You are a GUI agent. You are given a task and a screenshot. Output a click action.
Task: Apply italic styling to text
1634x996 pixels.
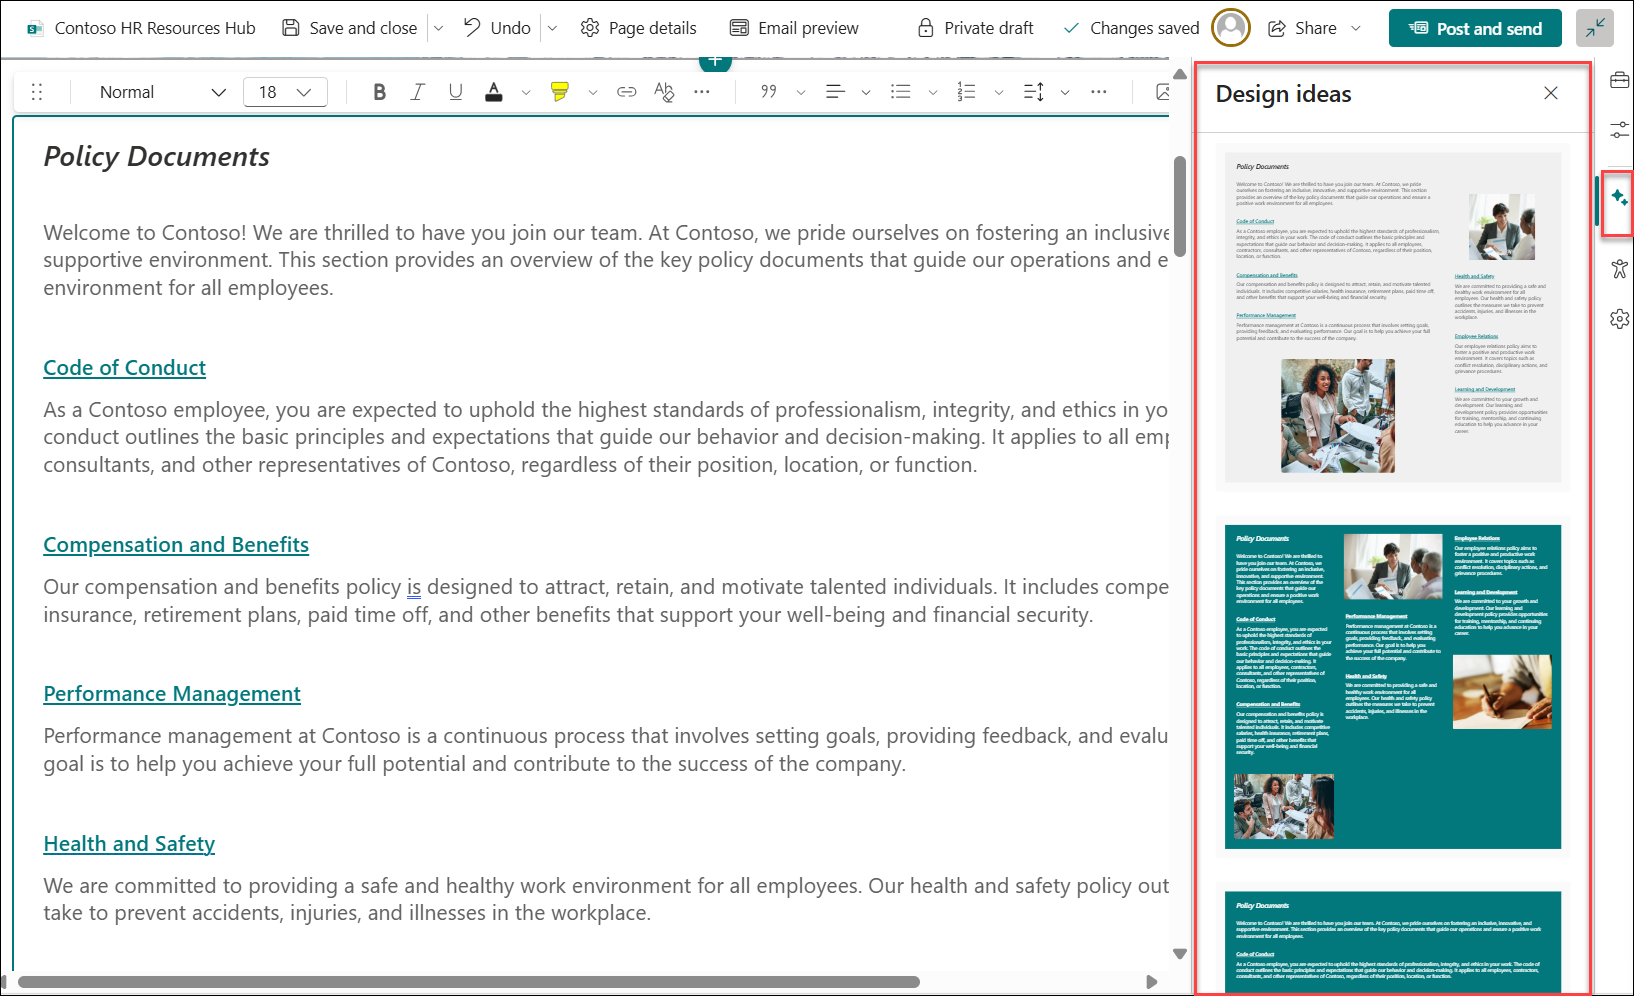tap(417, 91)
